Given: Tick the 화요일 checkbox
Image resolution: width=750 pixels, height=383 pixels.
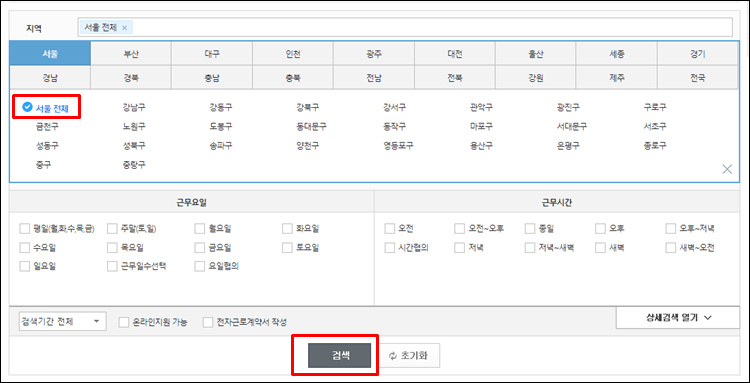Looking at the screenshot, I should pos(287,229).
